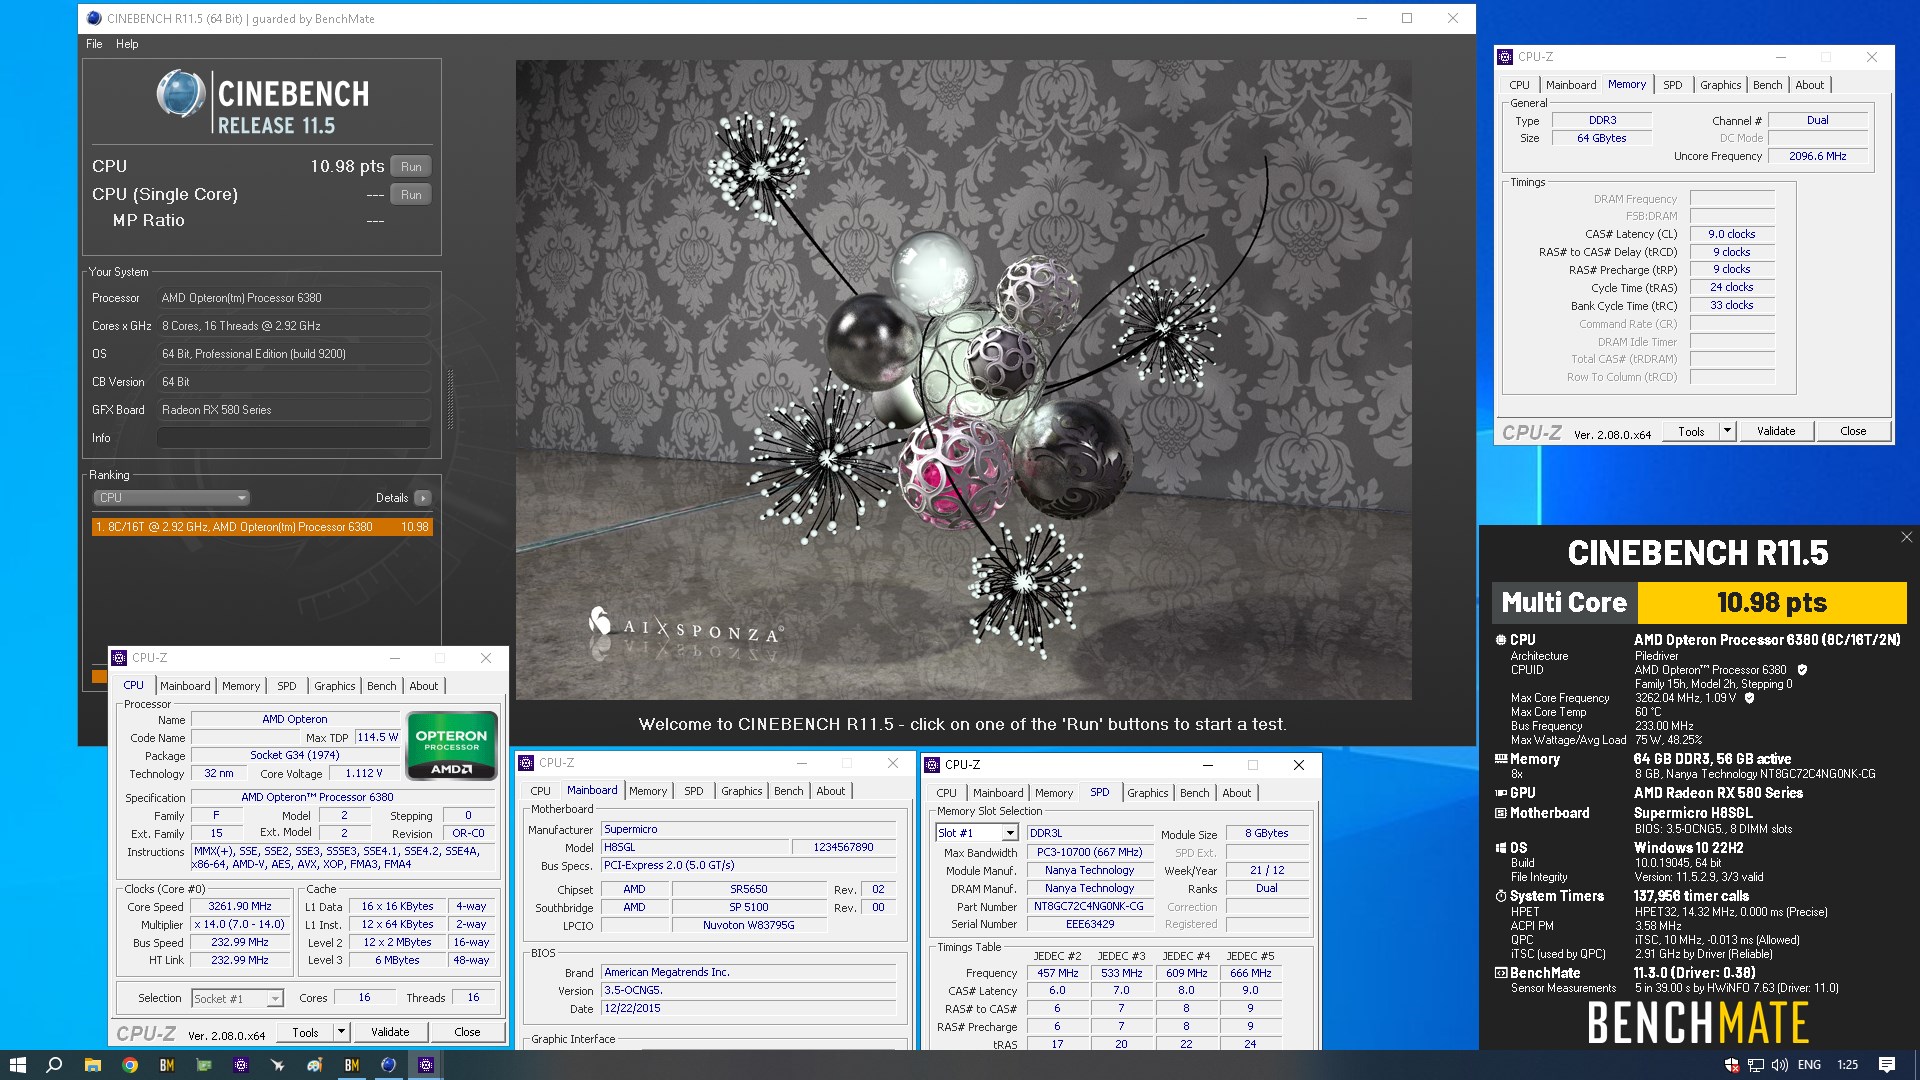
Task: Click the ENG language indicator
Action: [x=1809, y=1065]
